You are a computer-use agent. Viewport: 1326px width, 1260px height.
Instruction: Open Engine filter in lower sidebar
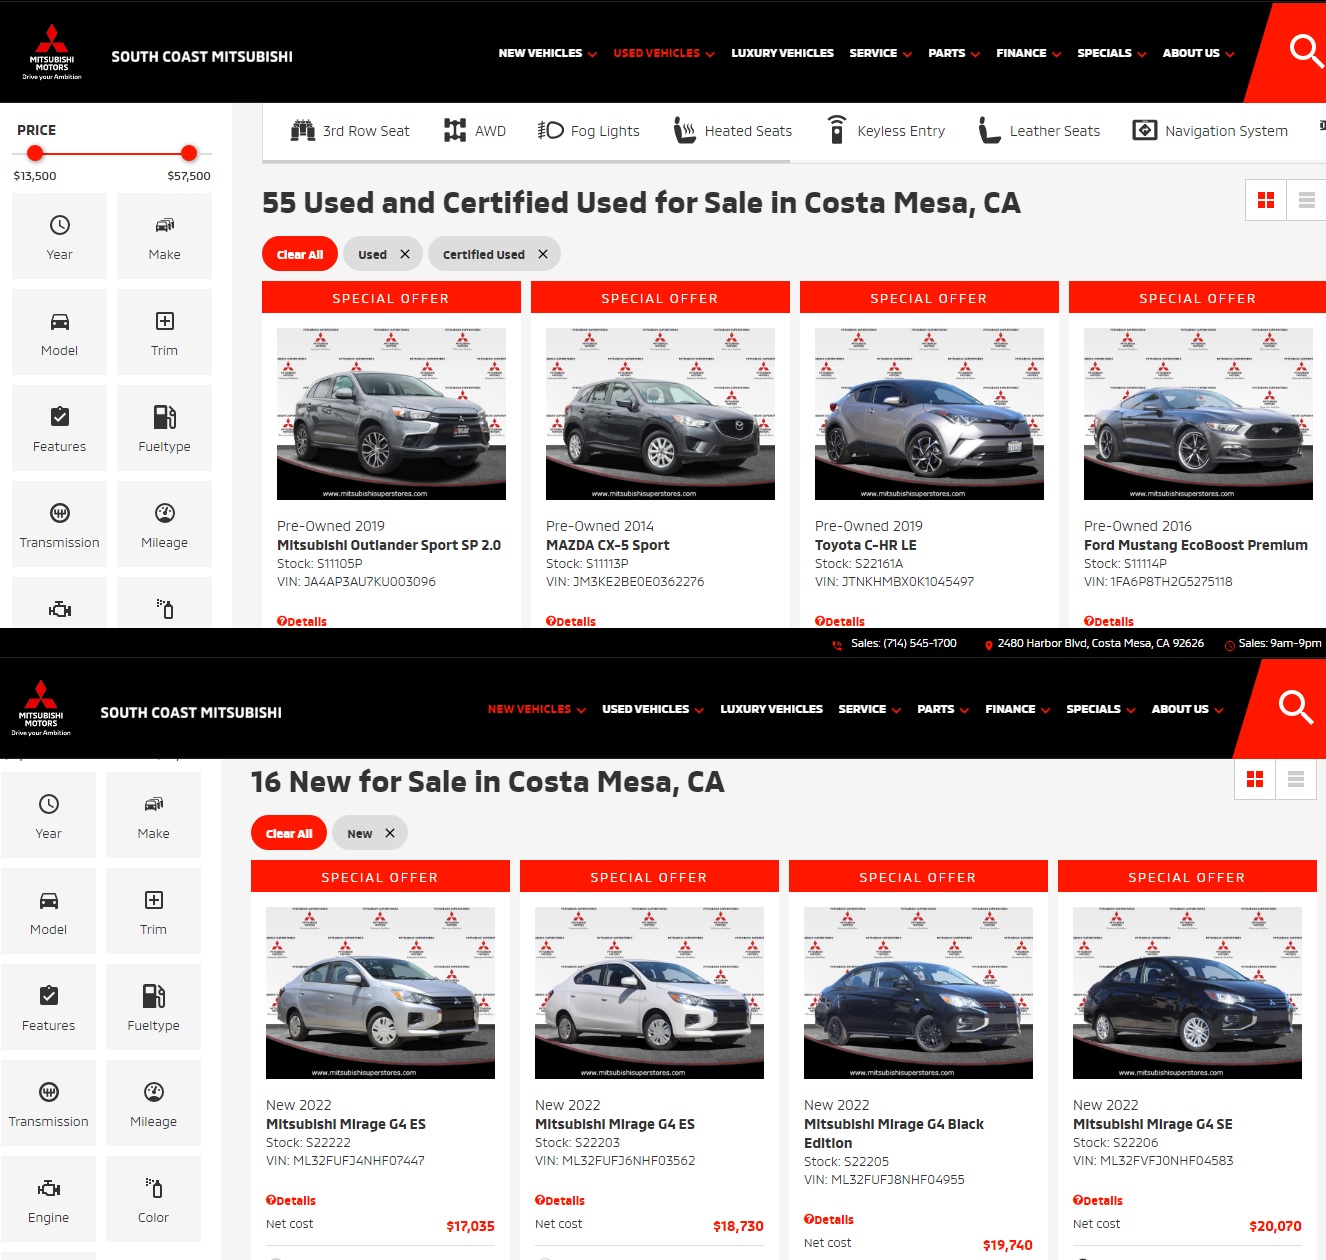coord(48,1199)
